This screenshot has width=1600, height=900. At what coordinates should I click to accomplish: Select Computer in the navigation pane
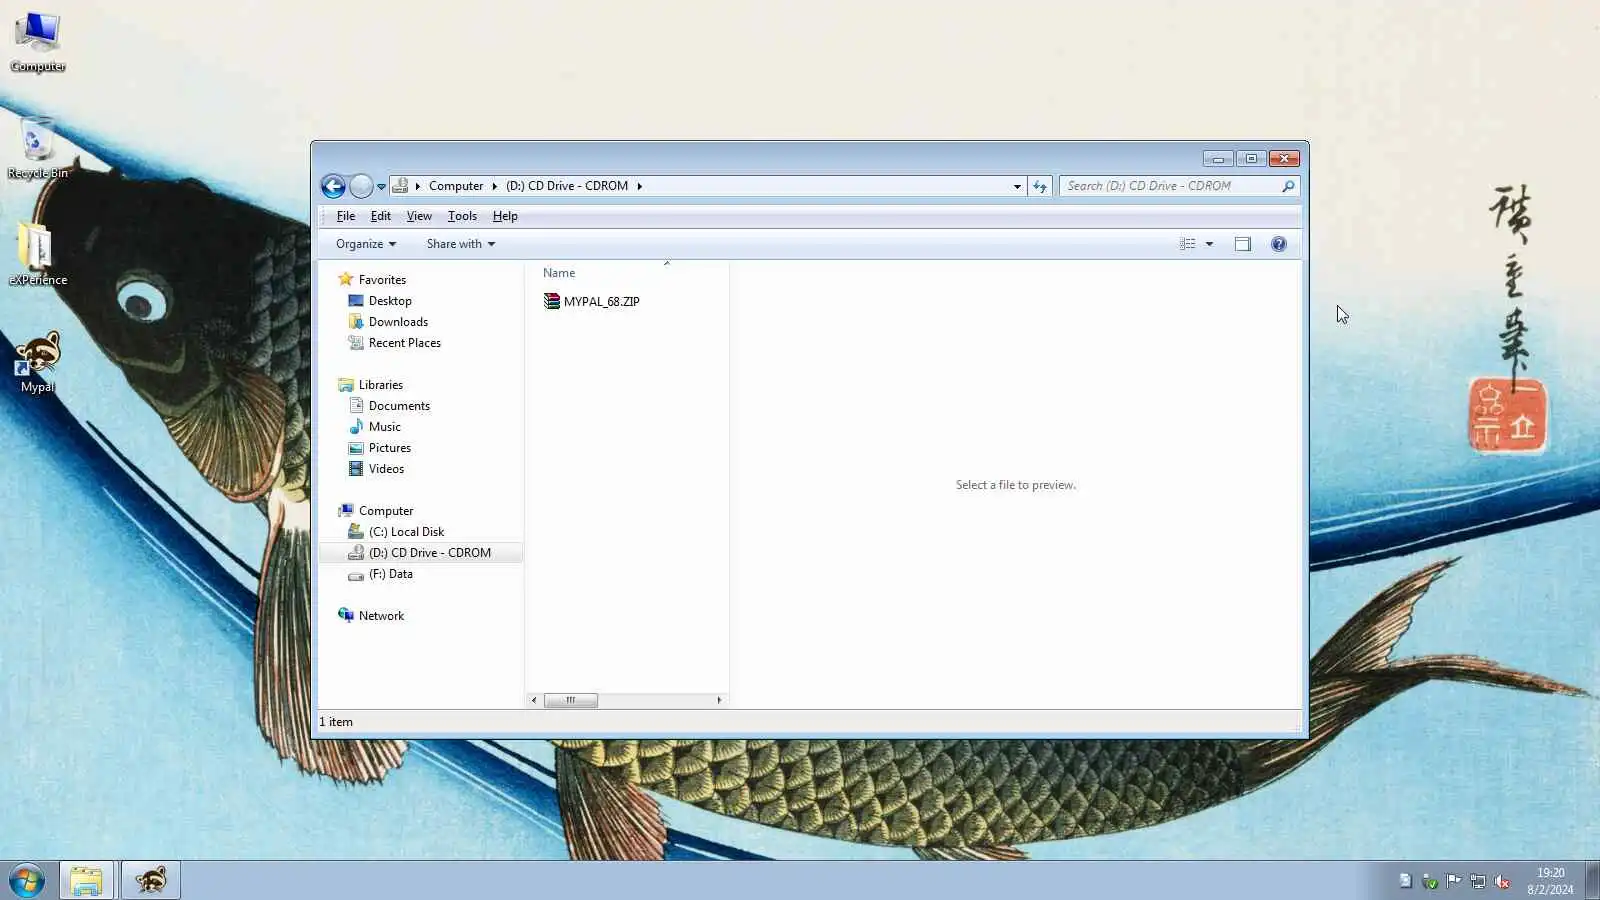click(x=385, y=511)
